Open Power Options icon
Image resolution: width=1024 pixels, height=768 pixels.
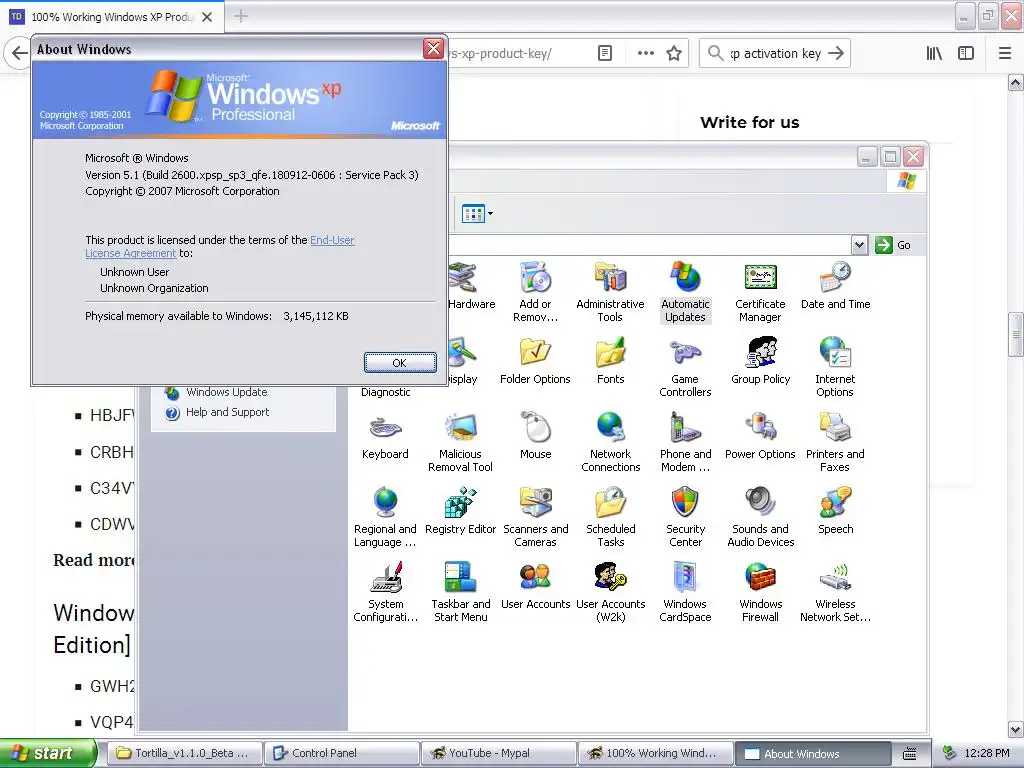(760, 436)
